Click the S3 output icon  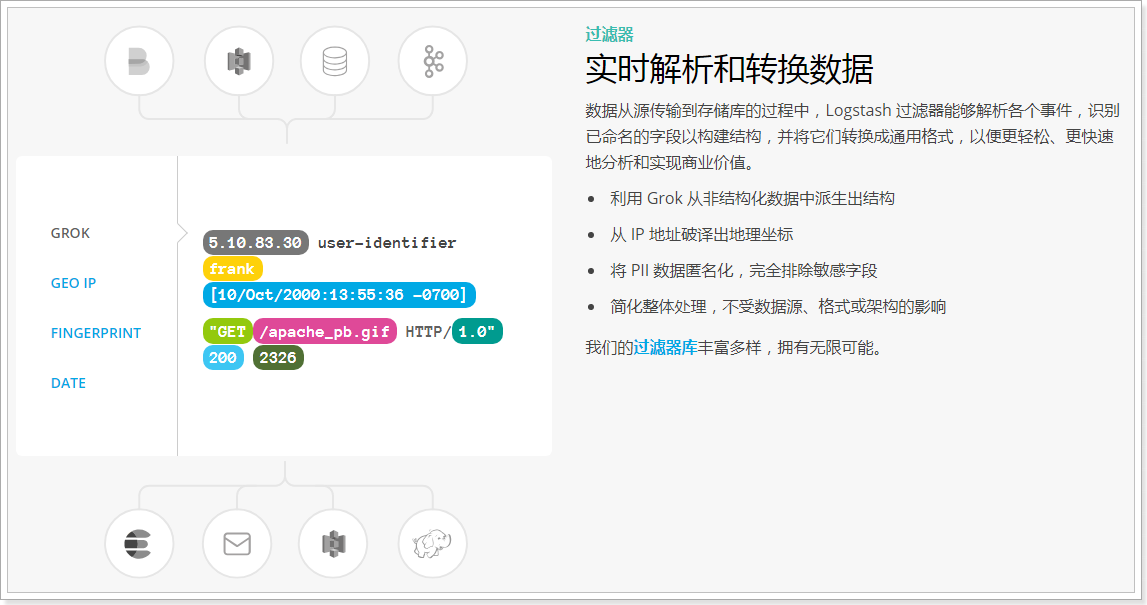pyautogui.click(x=332, y=544)
